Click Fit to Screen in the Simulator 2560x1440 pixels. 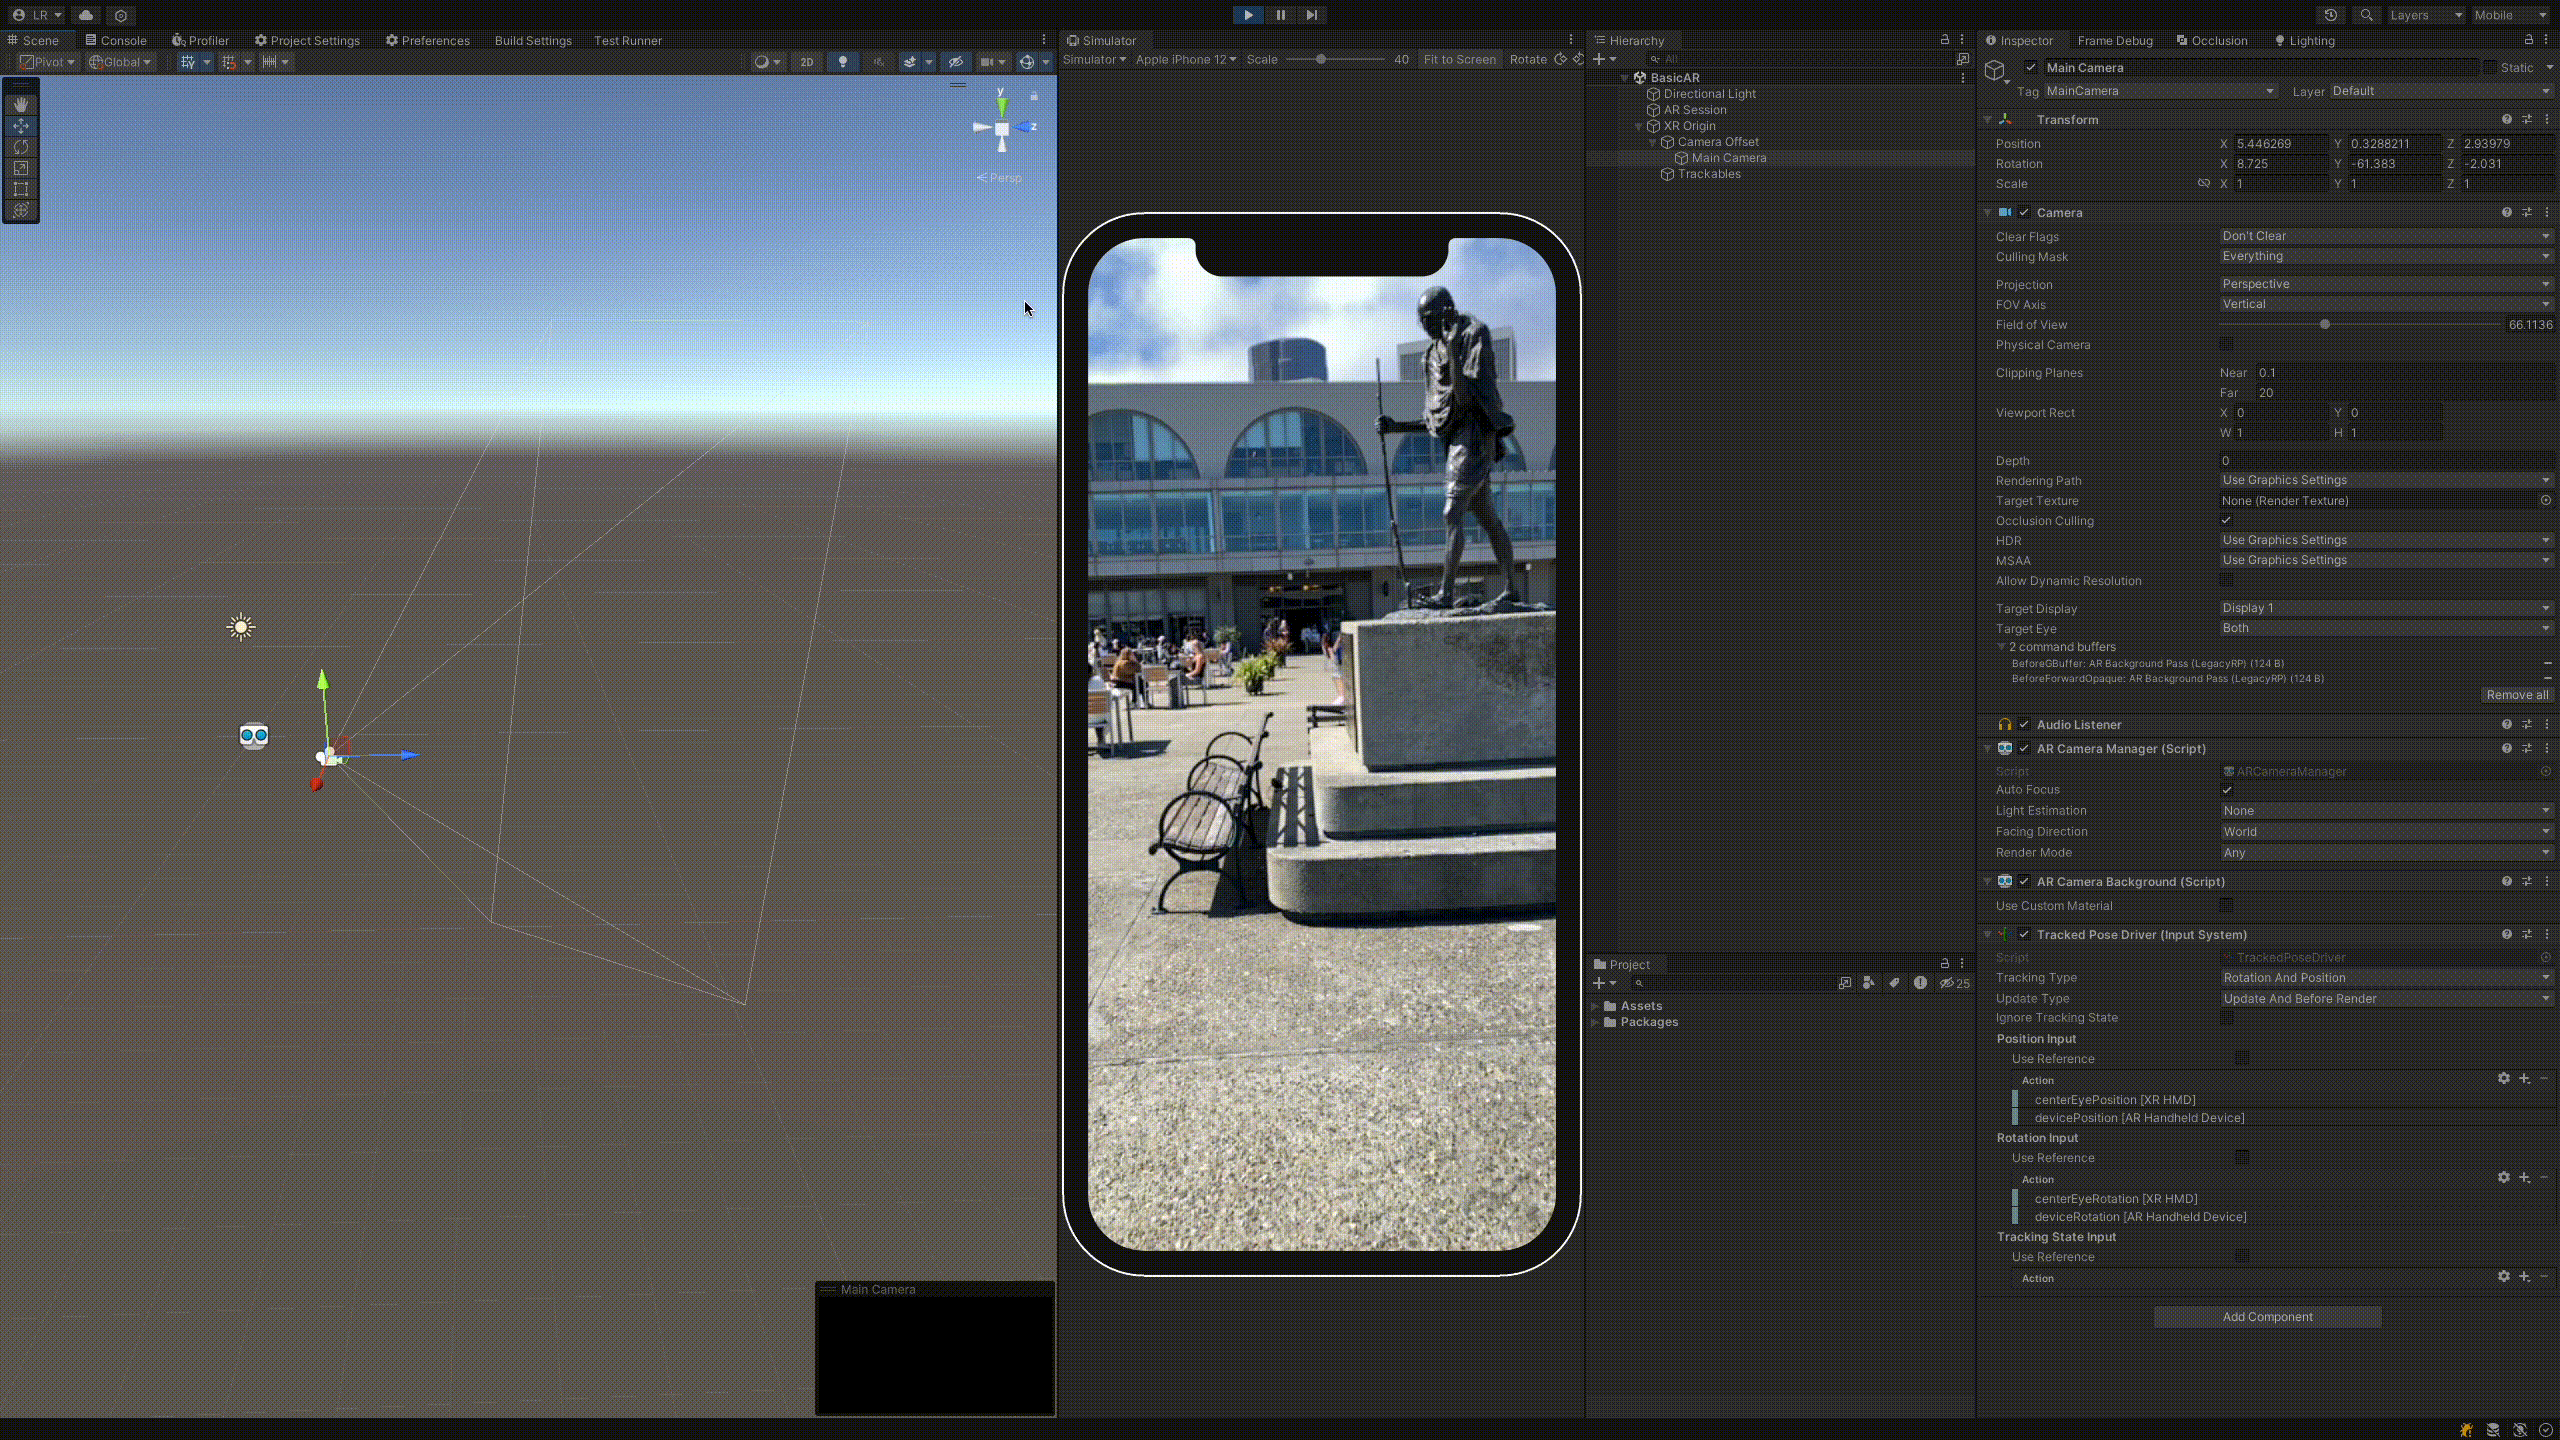[x=1459, y=59]
